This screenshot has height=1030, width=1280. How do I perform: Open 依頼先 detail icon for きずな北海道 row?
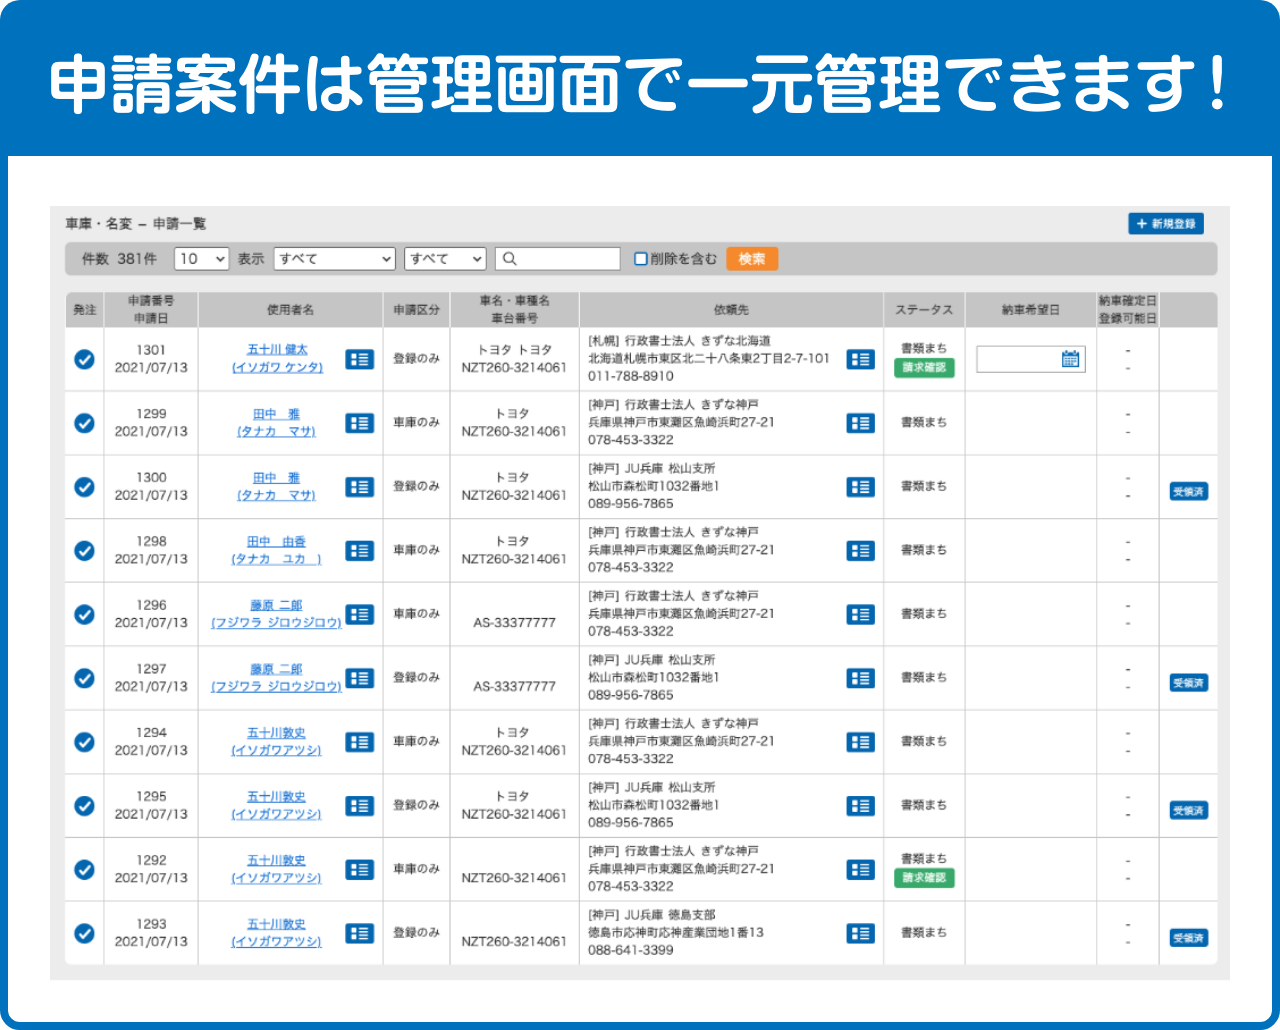861,359
